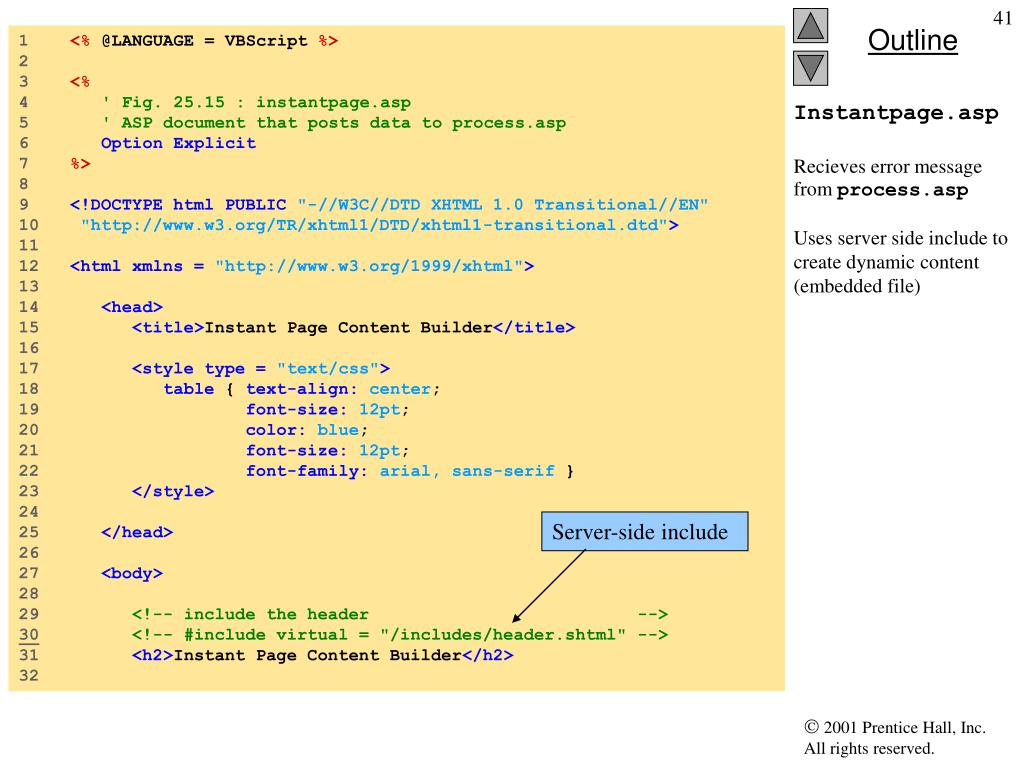Click '© 2001 Prentice Hall, Inc.' copyright text
The image size is (1024, 768).
895,728
